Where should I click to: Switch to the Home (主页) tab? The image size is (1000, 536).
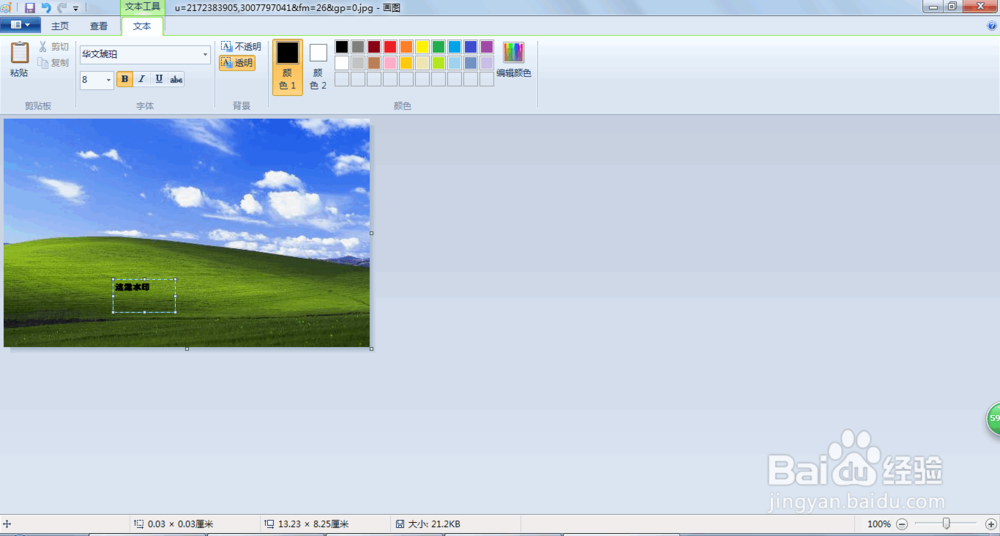pos(60,26)
